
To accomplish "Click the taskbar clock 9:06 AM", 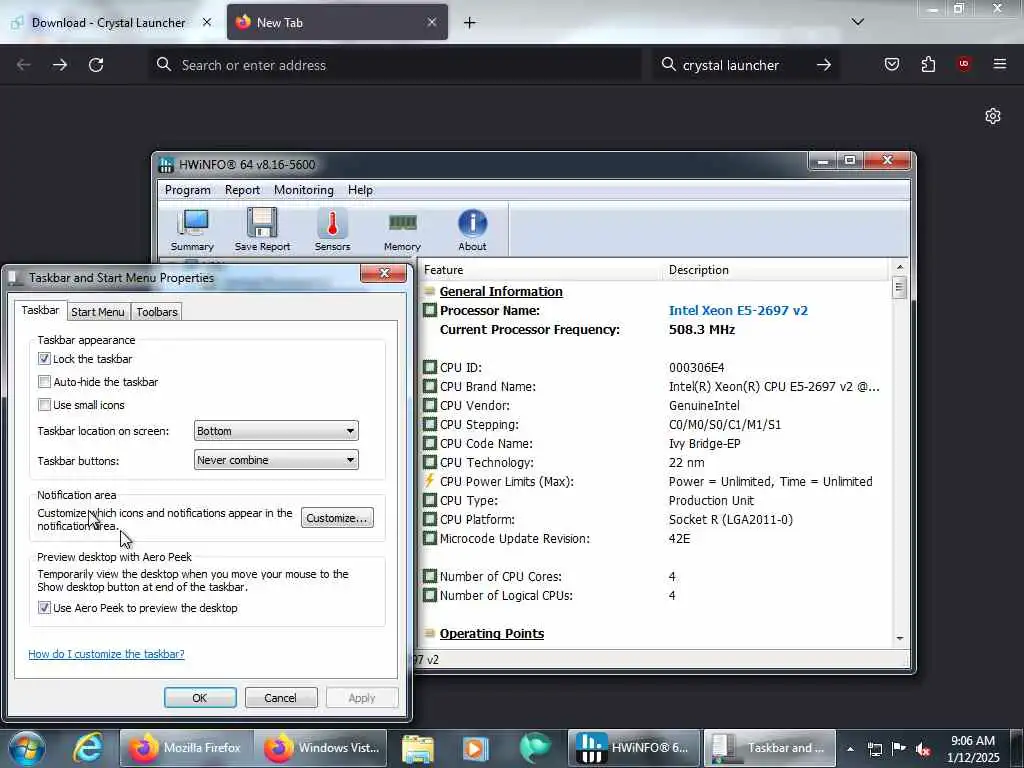I will (x=973, y=749).
